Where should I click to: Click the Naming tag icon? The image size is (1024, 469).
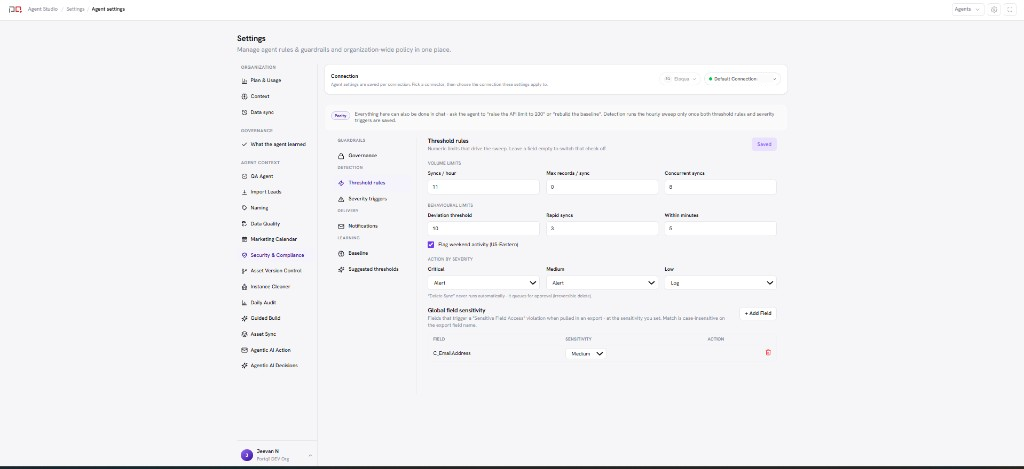coord(244,208)
